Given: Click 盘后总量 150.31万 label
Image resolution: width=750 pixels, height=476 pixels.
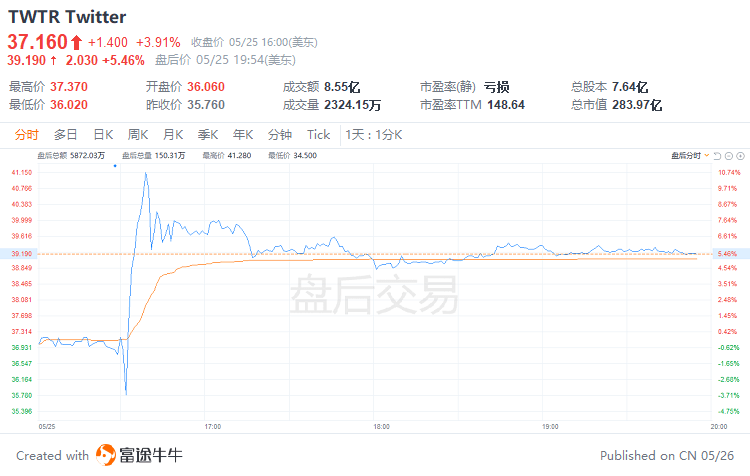Looking at the screenshot, I should point(154,155).
